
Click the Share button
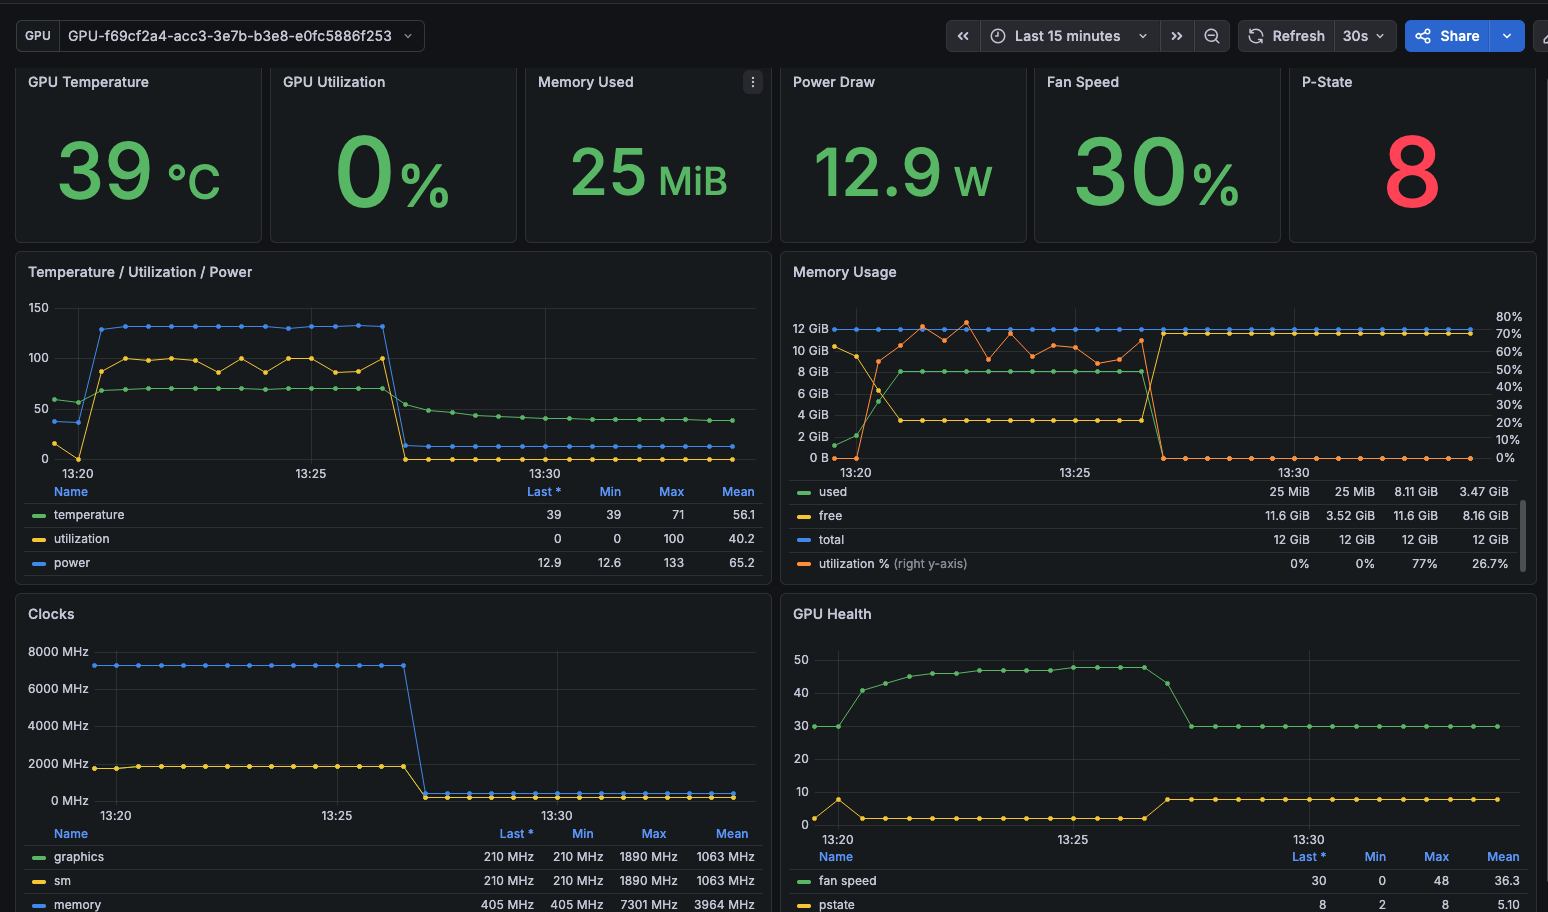pyautogui.click(x=1447, y=36)
